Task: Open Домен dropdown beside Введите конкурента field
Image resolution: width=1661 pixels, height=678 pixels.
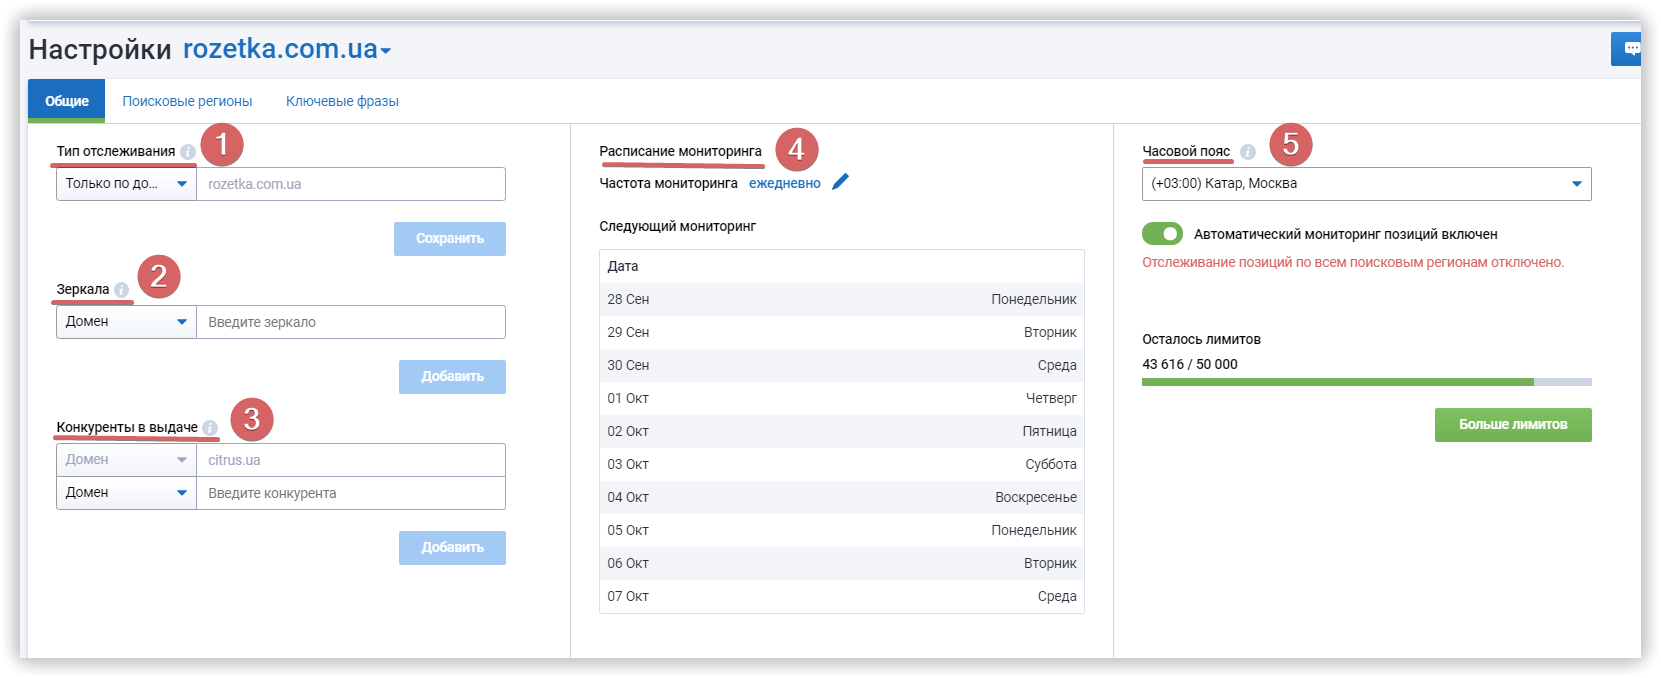Action: 126,493
